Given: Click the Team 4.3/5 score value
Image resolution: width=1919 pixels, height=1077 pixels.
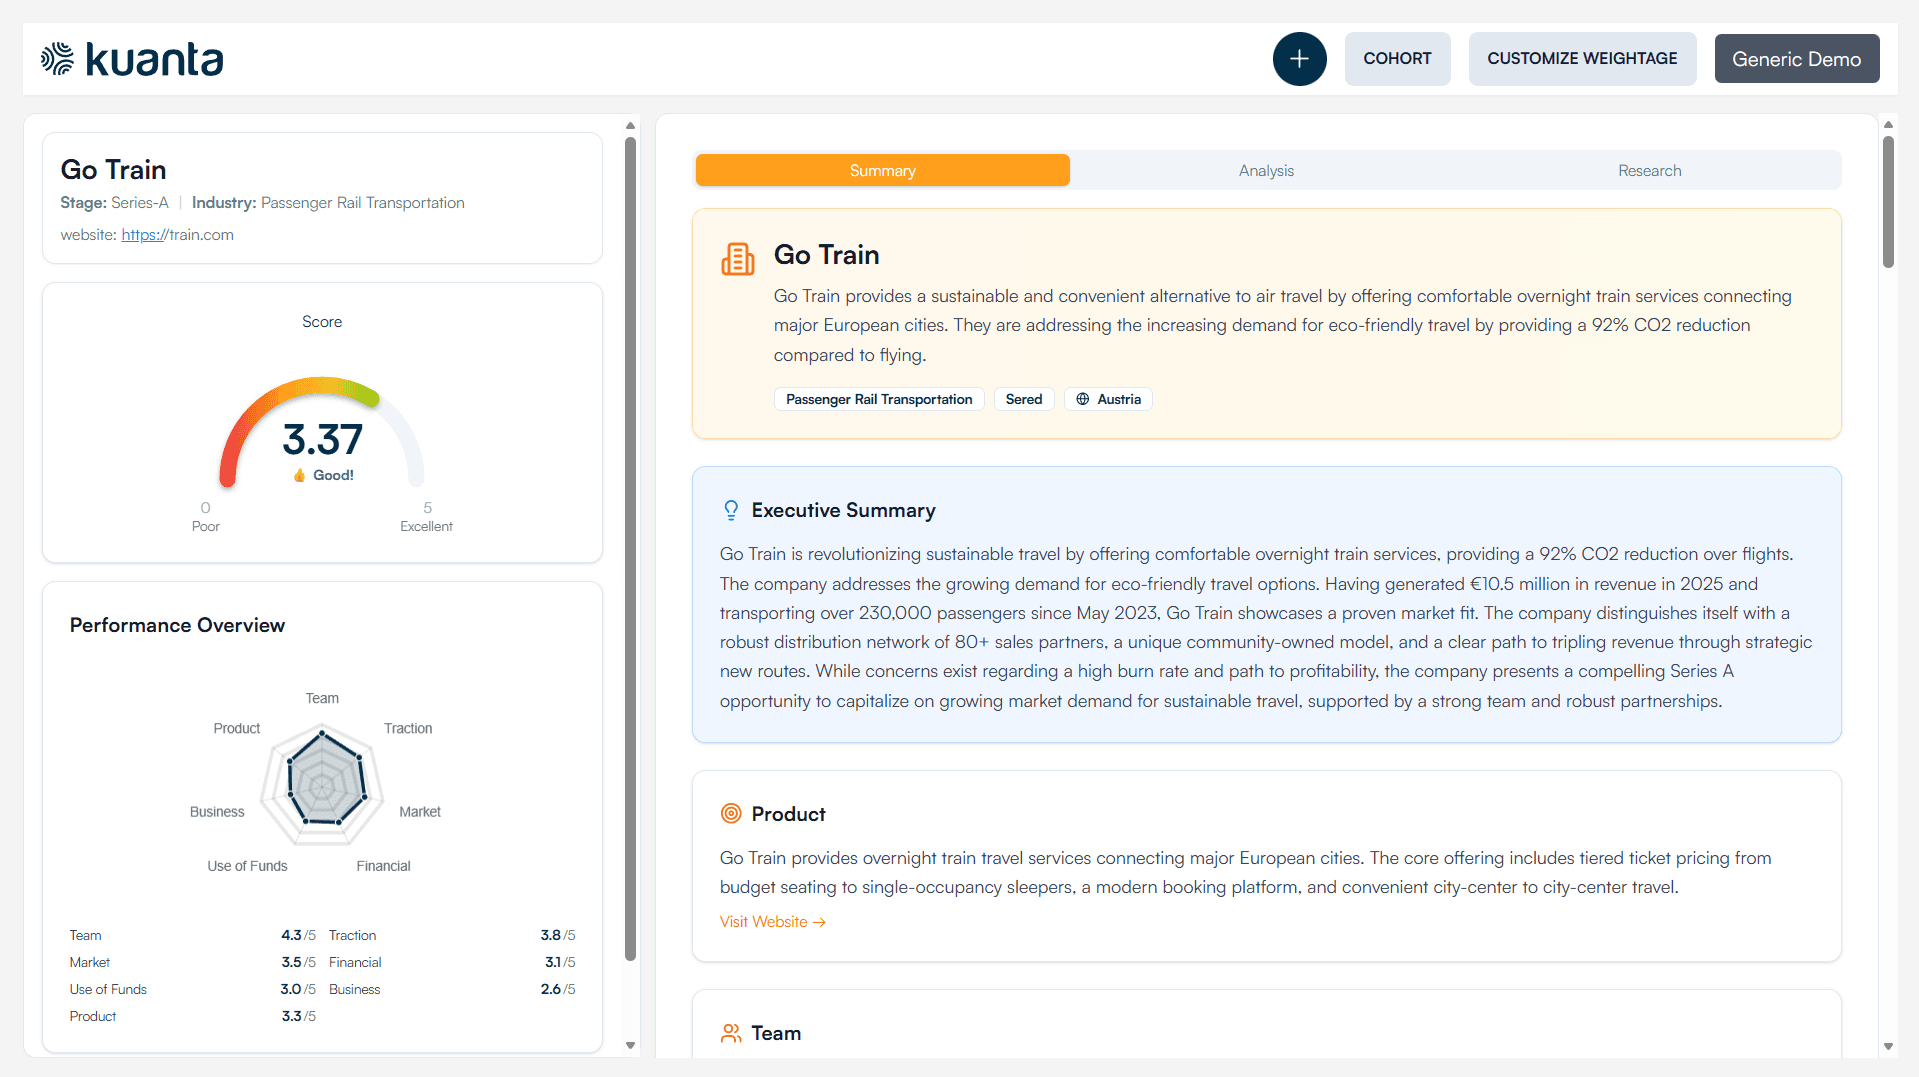Looking at the screenshot, I should click(298, 935).
